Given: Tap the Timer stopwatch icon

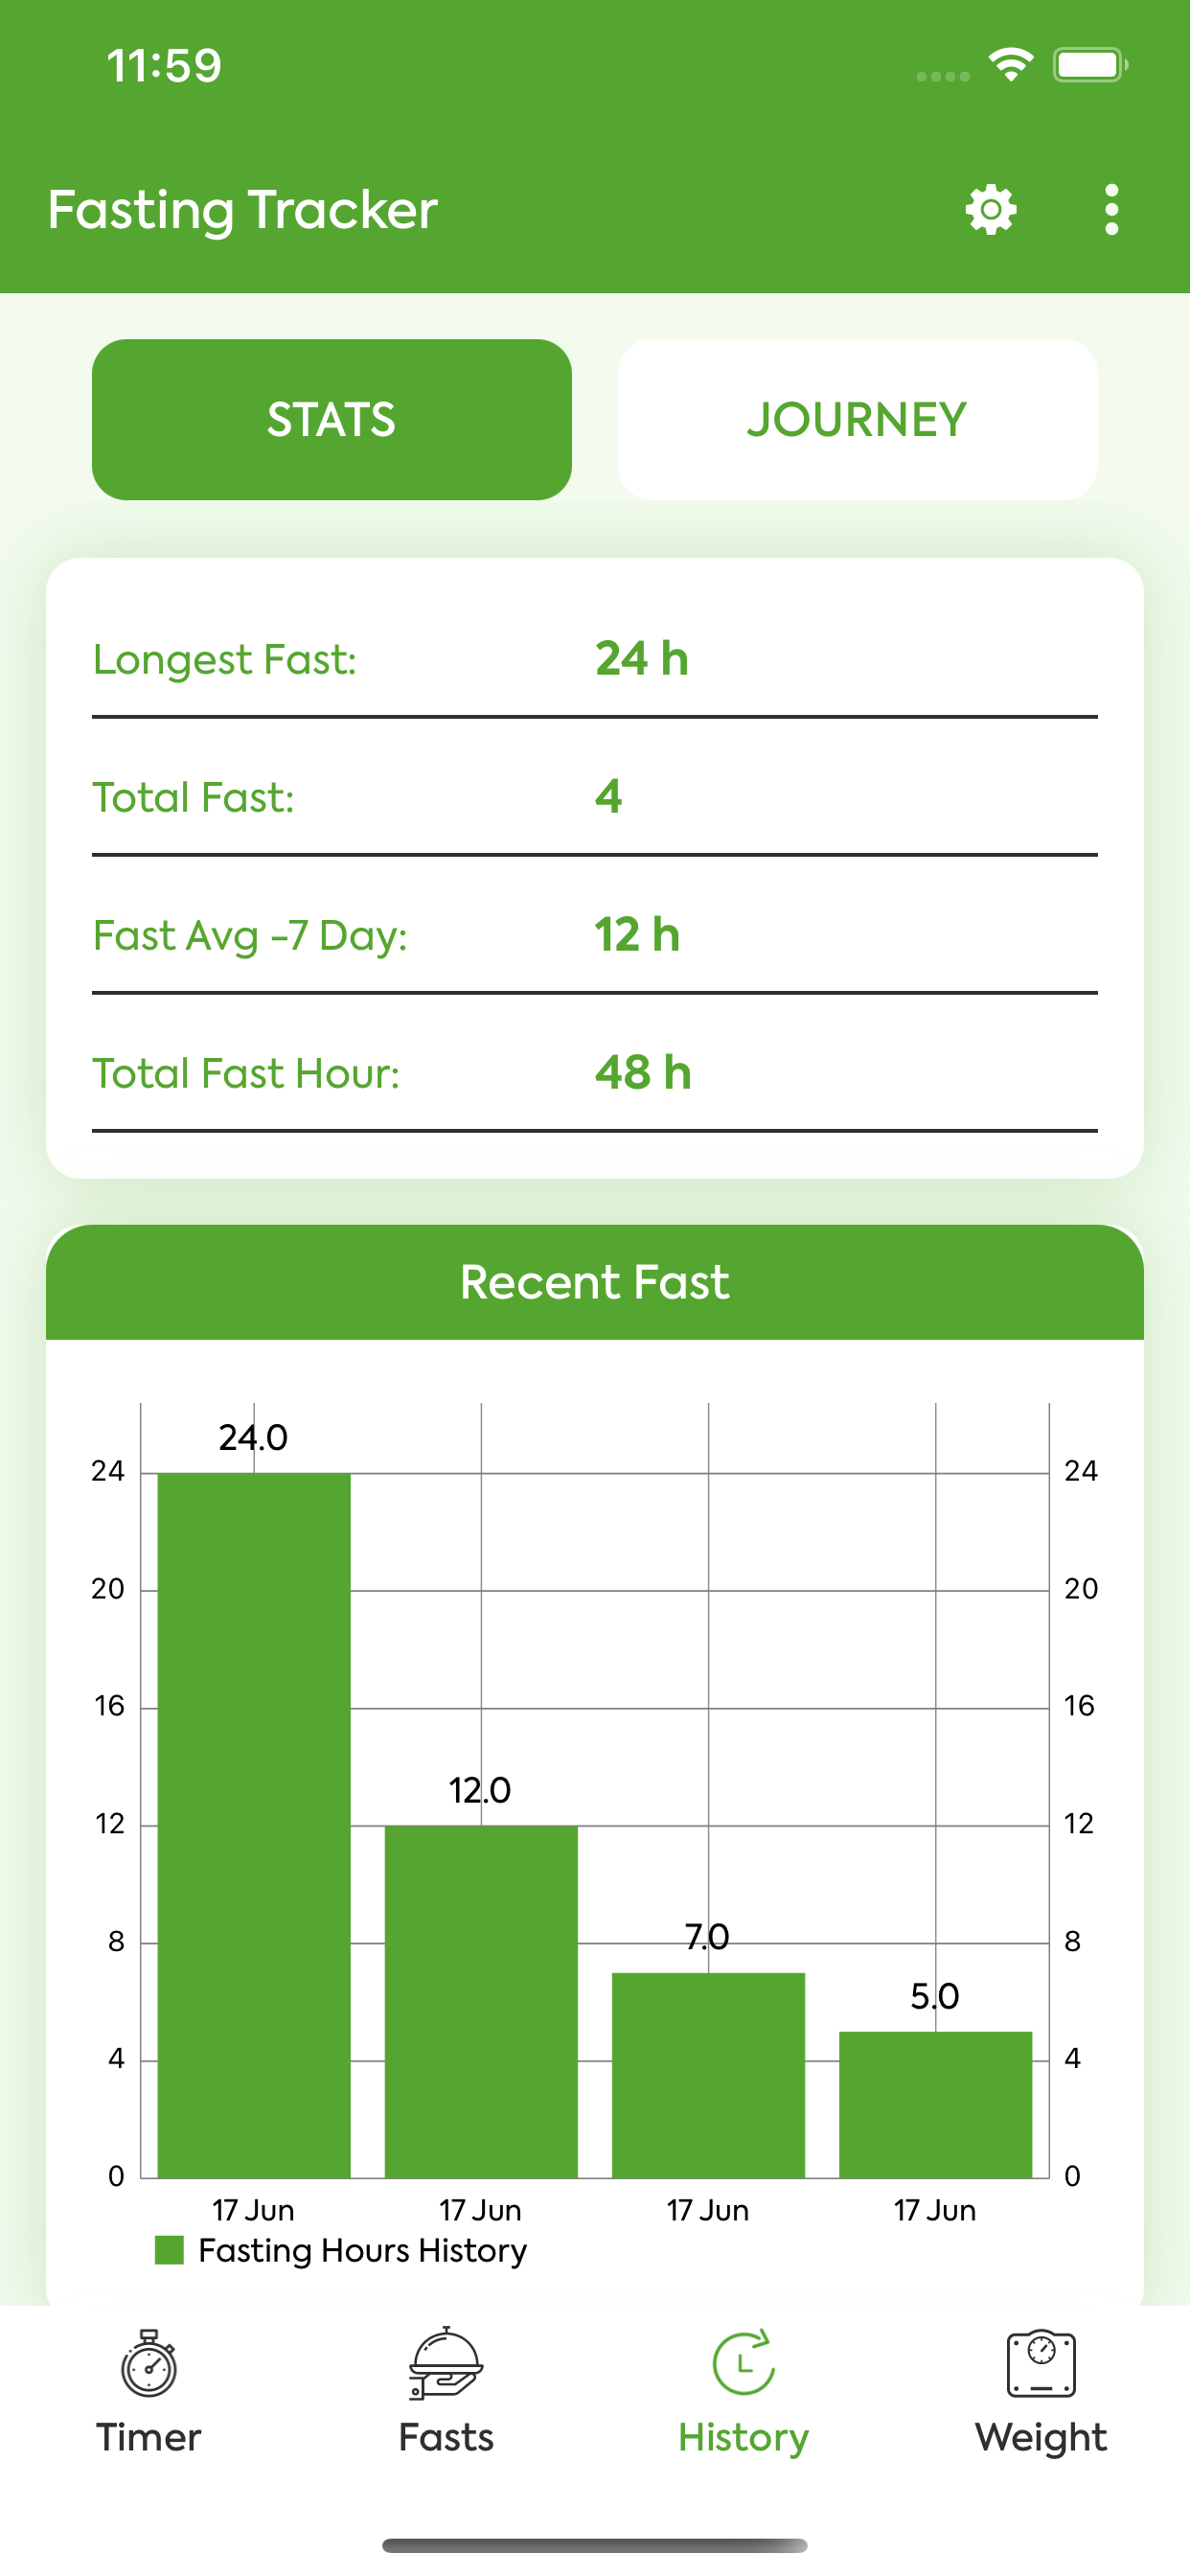Looking at the screenshot, I should (x=149, y=2364).
